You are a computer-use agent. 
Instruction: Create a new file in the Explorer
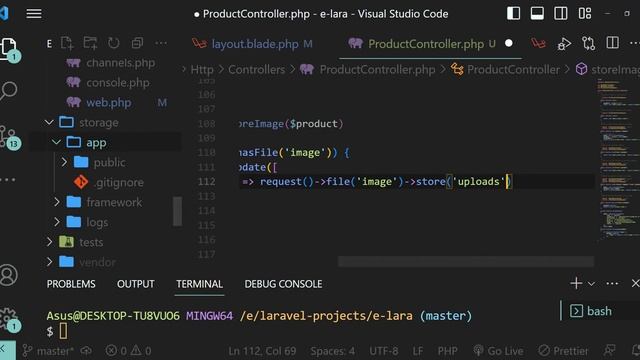[67, 43]
